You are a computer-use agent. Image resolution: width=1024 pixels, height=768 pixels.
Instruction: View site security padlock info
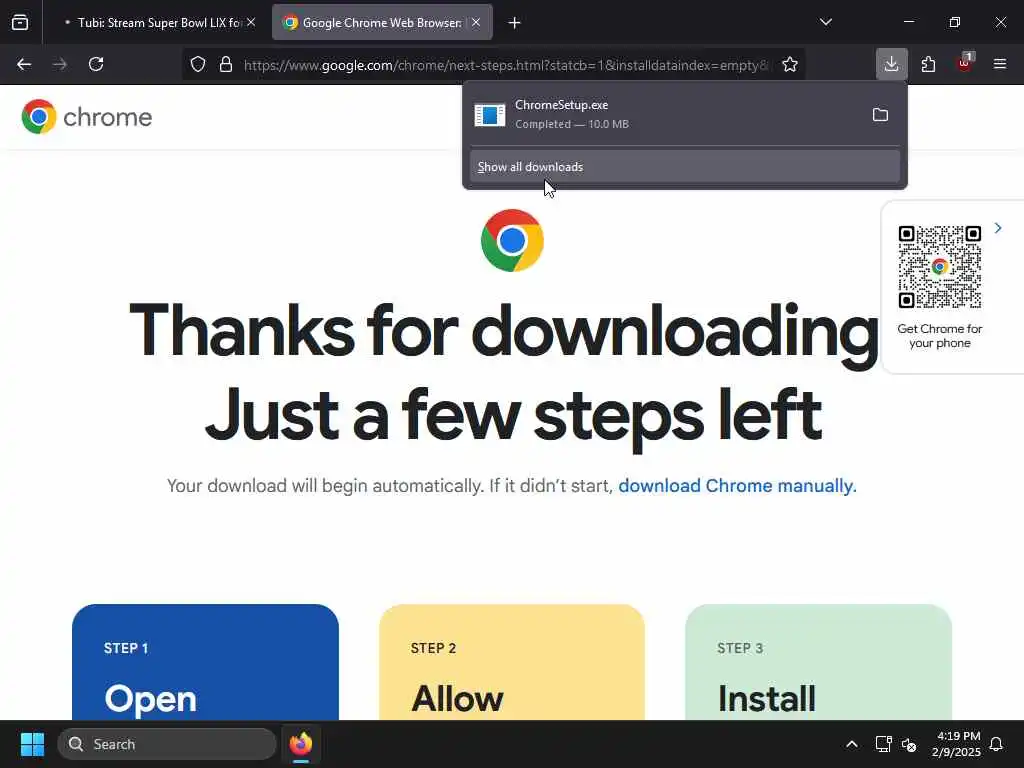(x=226, y=64)
